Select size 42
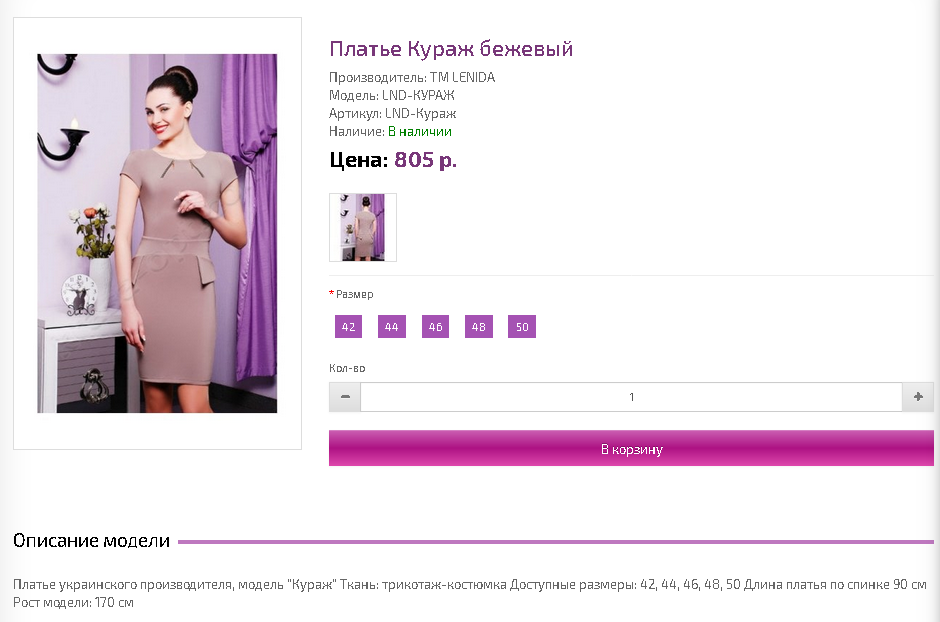Viewport: 940px width, 622px height. coord(348,327)
